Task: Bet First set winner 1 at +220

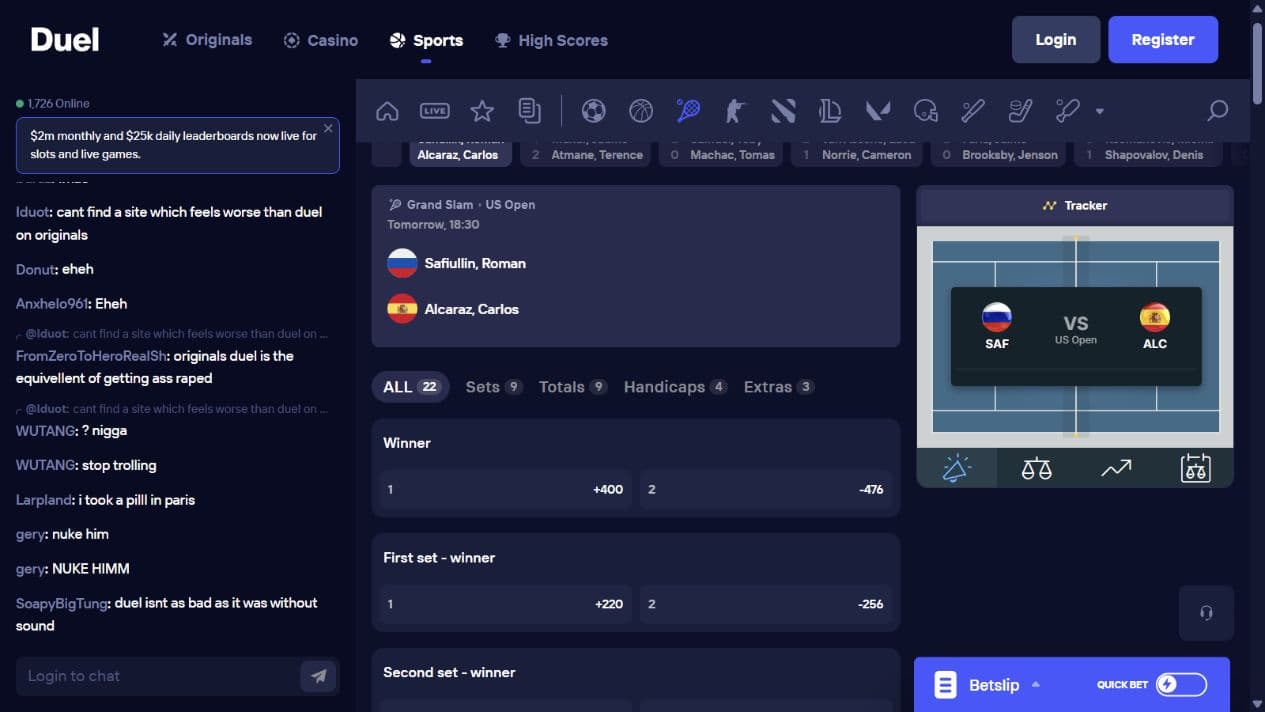Action: 506,604
